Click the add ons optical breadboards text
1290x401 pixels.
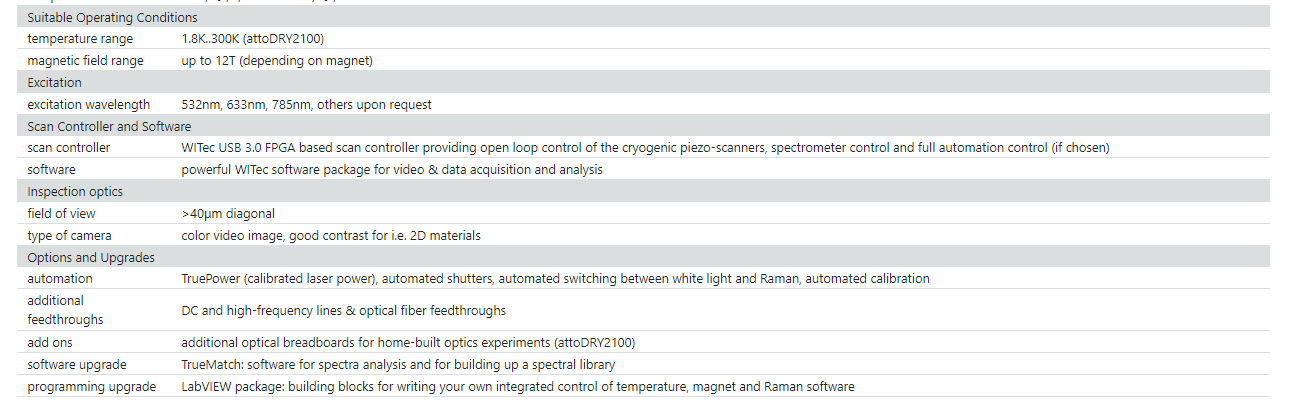(408, 343)
